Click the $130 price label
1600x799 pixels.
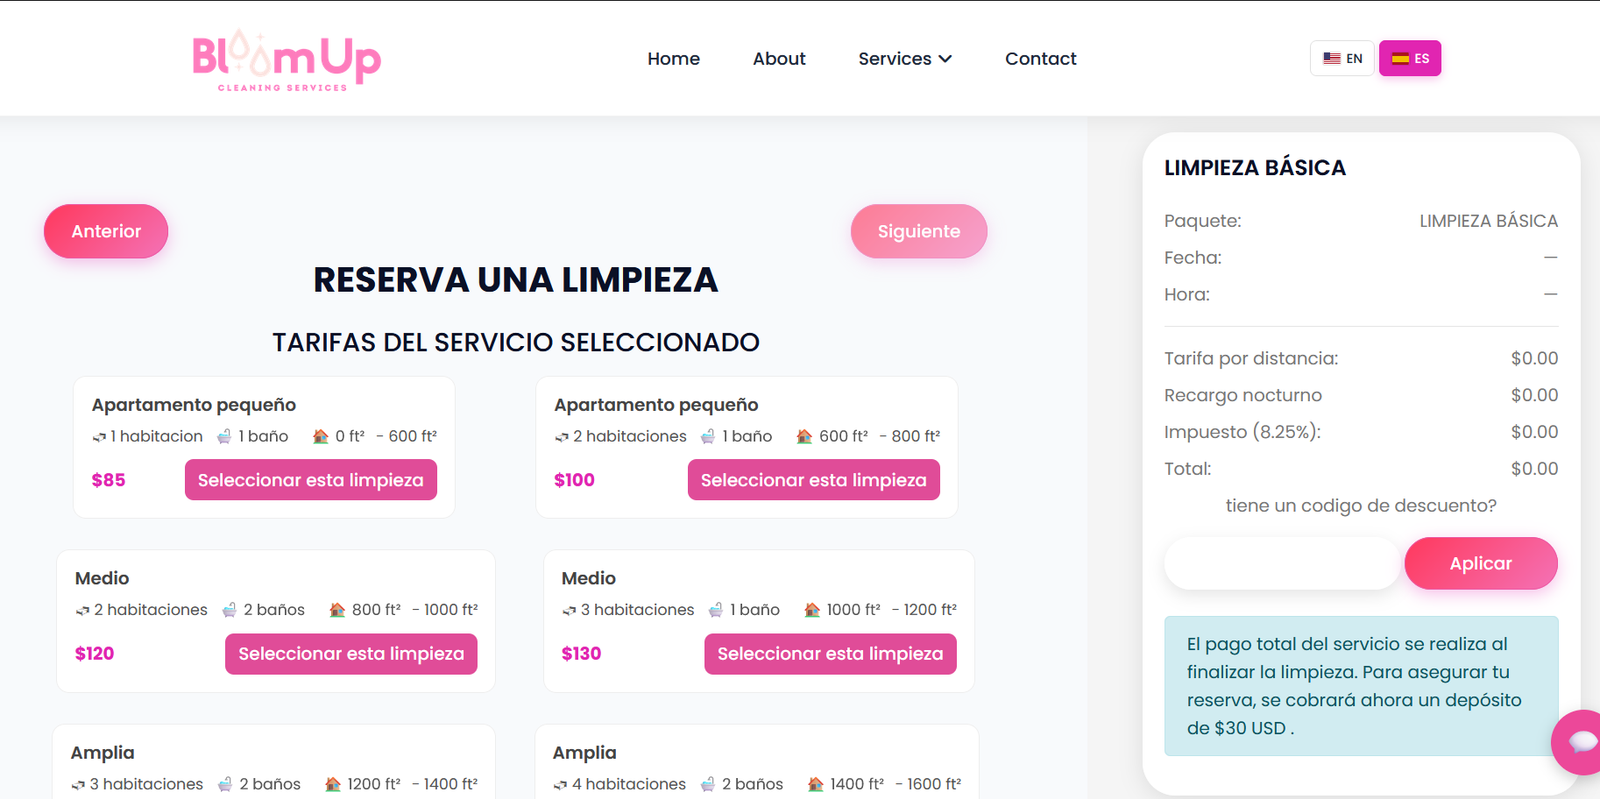coord(581,654)
